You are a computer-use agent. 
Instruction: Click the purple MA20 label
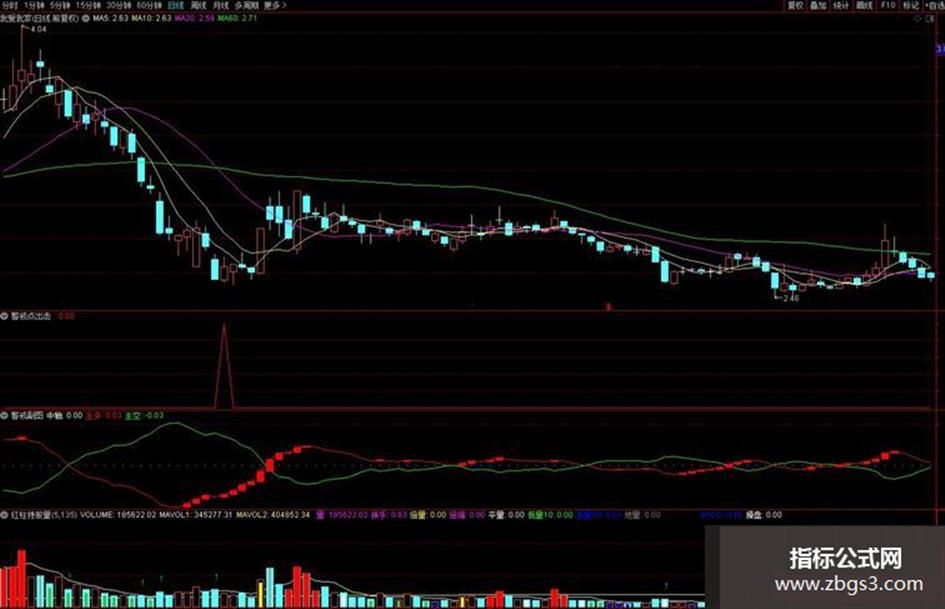pyautogui.click(x=194, y=19)
